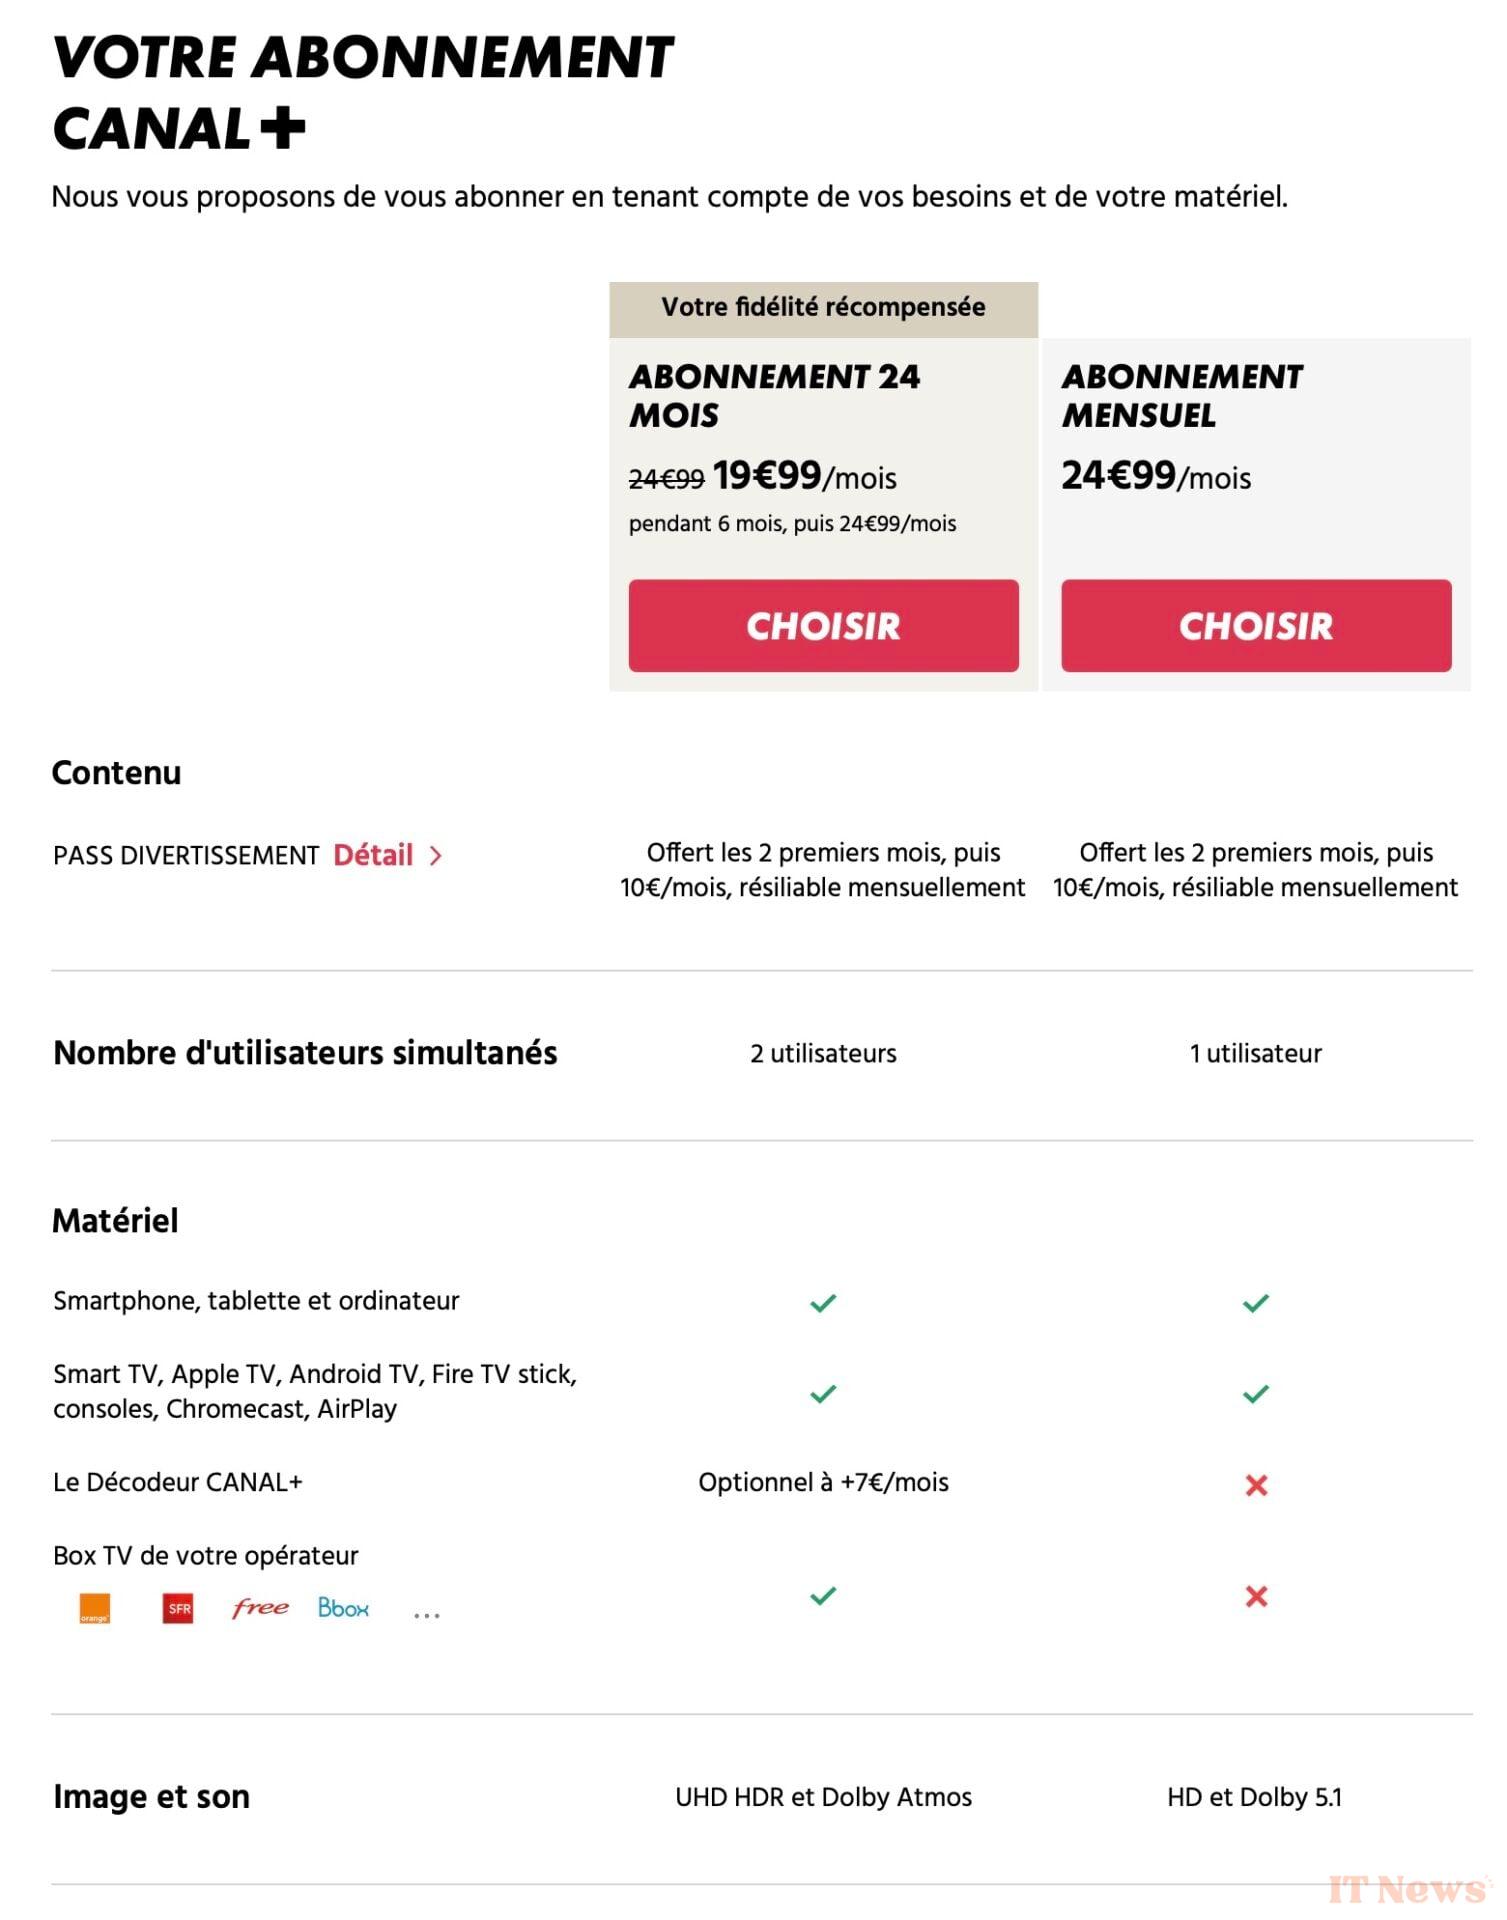Click the Free operator logo

(x=260, y=1608)
